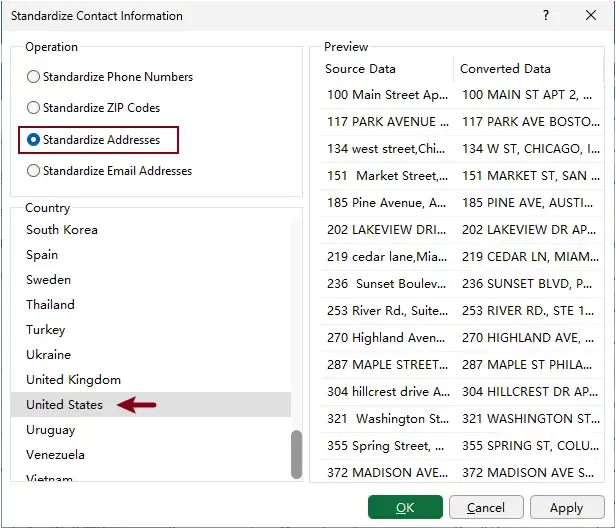
Task: Click source cell 100 Main Street Ap...
Action: click(x=387, y=95)
